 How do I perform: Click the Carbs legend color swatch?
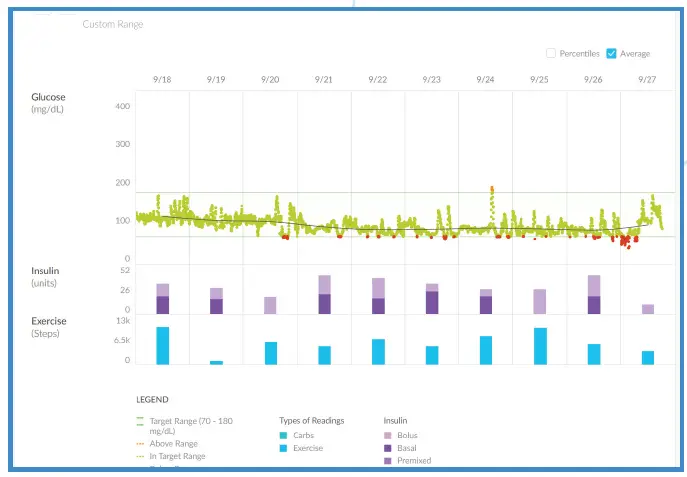pyautogui.click(x=283, y=435)
